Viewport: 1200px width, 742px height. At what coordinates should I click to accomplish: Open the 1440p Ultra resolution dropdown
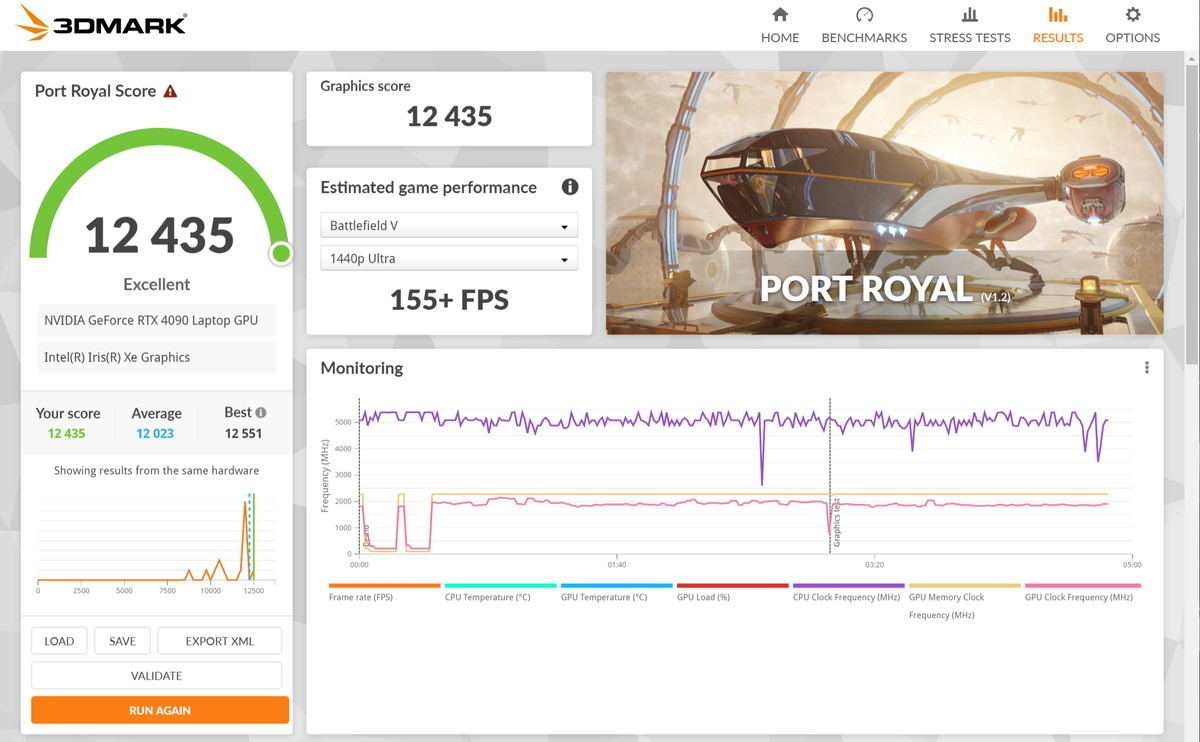tap(449, 259)
